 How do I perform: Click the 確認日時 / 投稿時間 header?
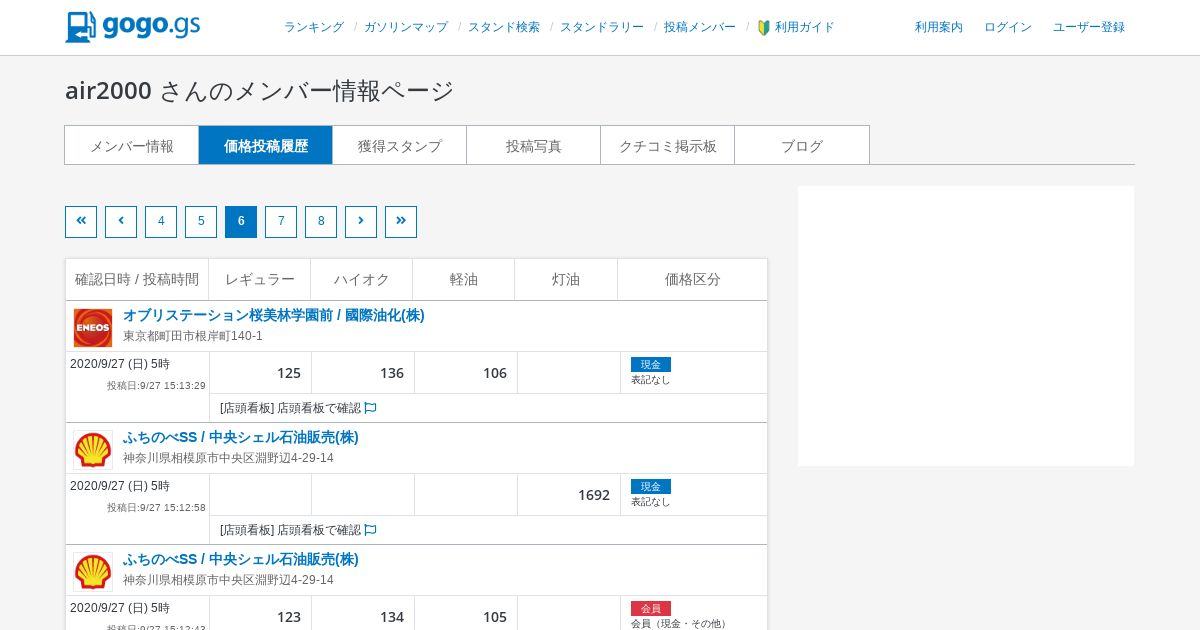(x=137, y=279)
